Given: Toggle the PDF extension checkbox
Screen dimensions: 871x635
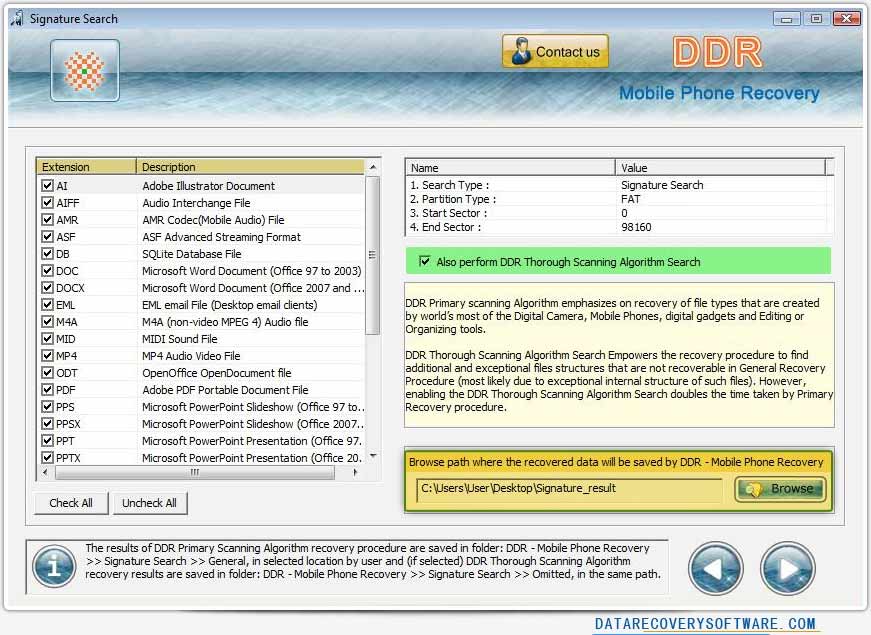Looking at the screenshot, I should [47, 390].
